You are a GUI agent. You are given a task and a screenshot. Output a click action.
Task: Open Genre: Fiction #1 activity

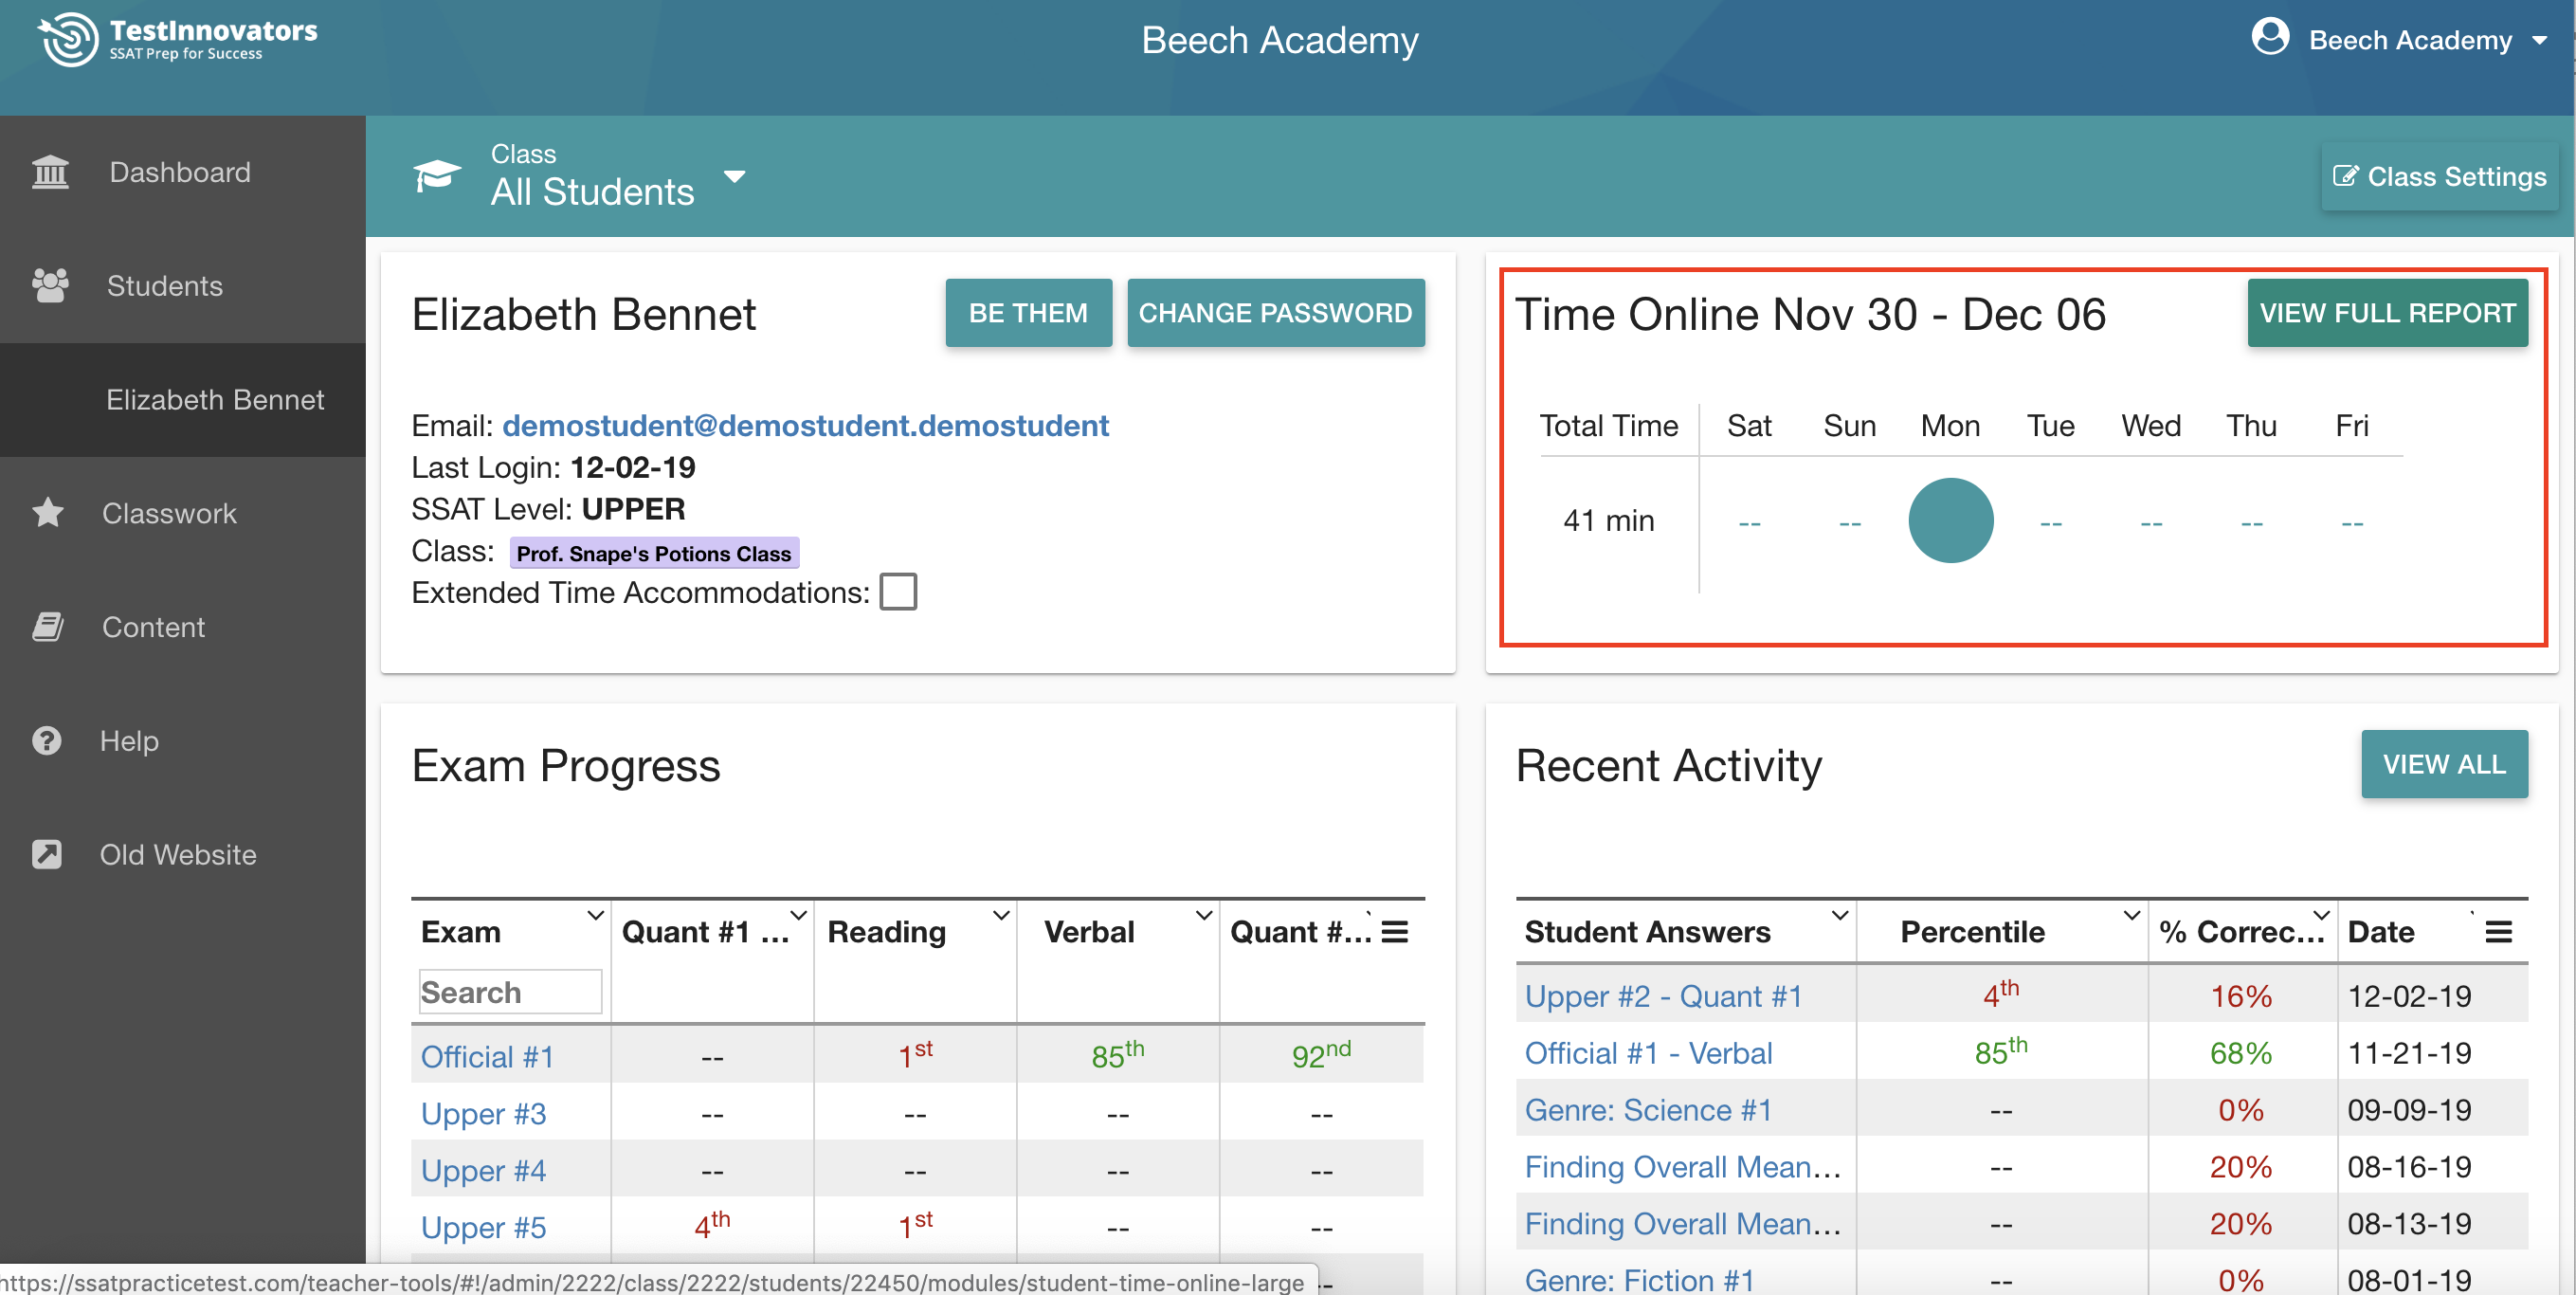[x=1639, y=1280]
